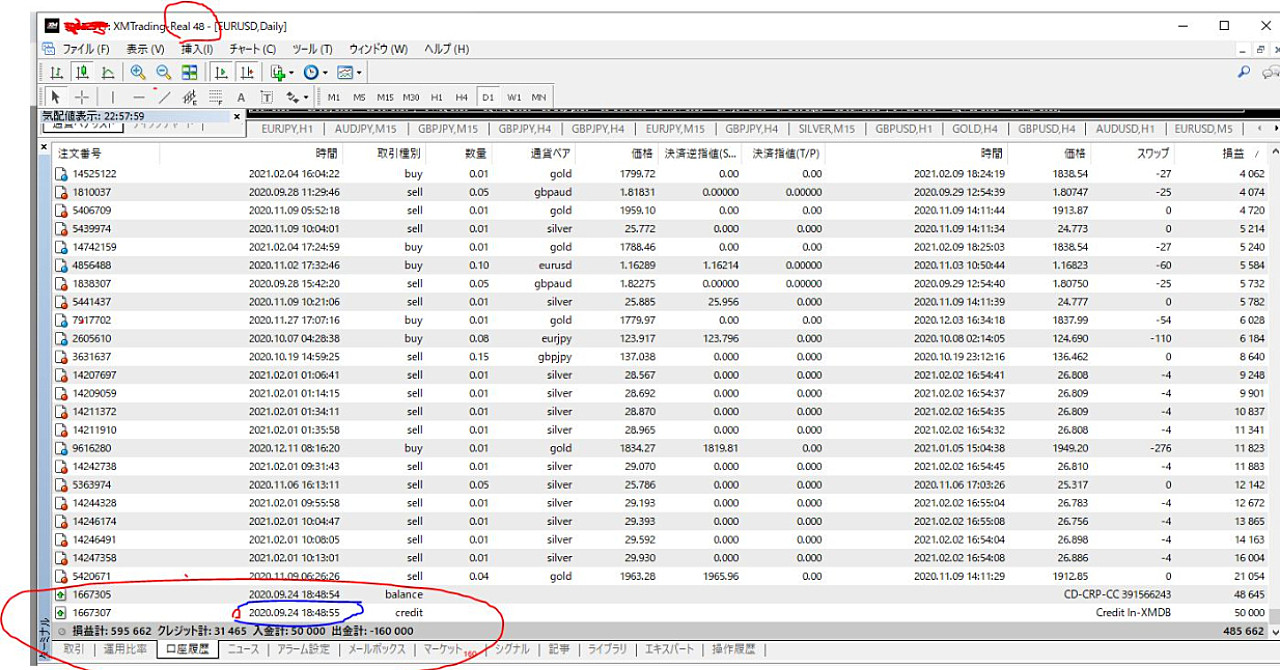This screenshot has height=670, width=1280.
Task: Toggle the D1 timeframe button
Action: pyautogui.click(x=488, y=97)
